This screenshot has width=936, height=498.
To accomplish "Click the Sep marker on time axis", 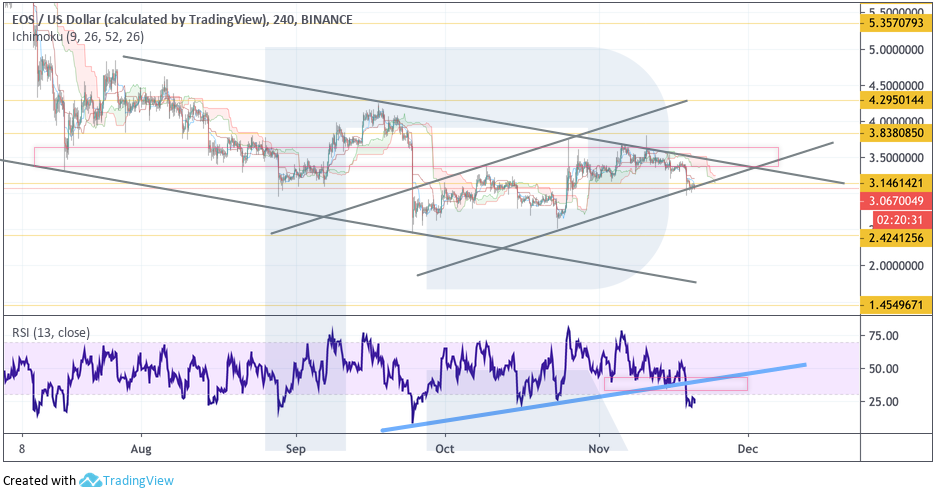I will pyautogui.click(x=295, y=450).
